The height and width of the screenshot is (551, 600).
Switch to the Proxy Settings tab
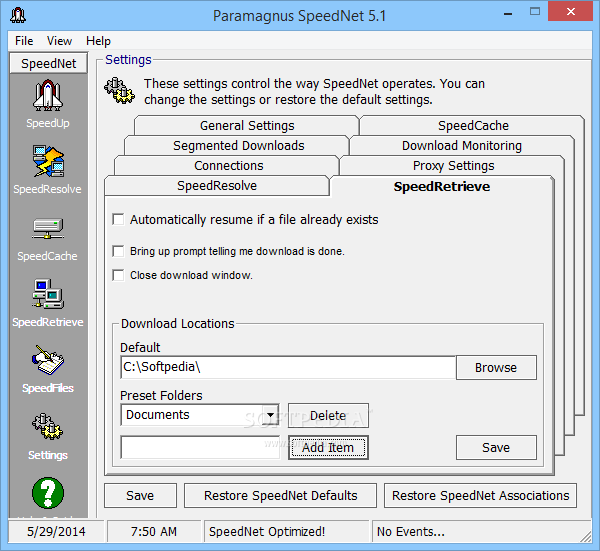pyautogui.click(x=453, y=165)
